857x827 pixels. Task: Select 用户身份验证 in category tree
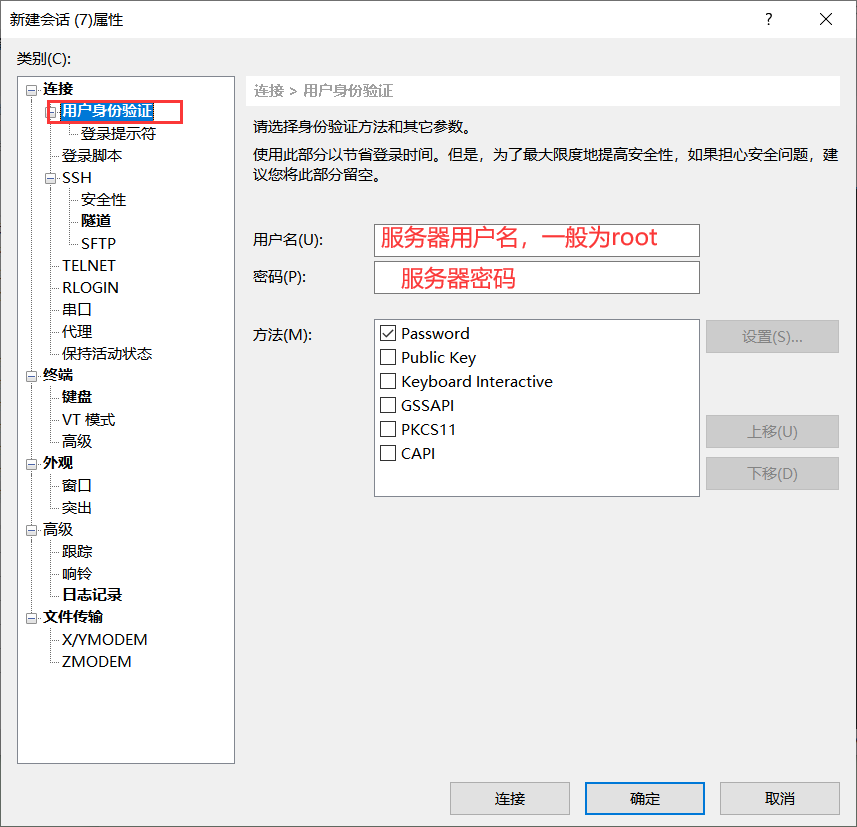[107, 111]
